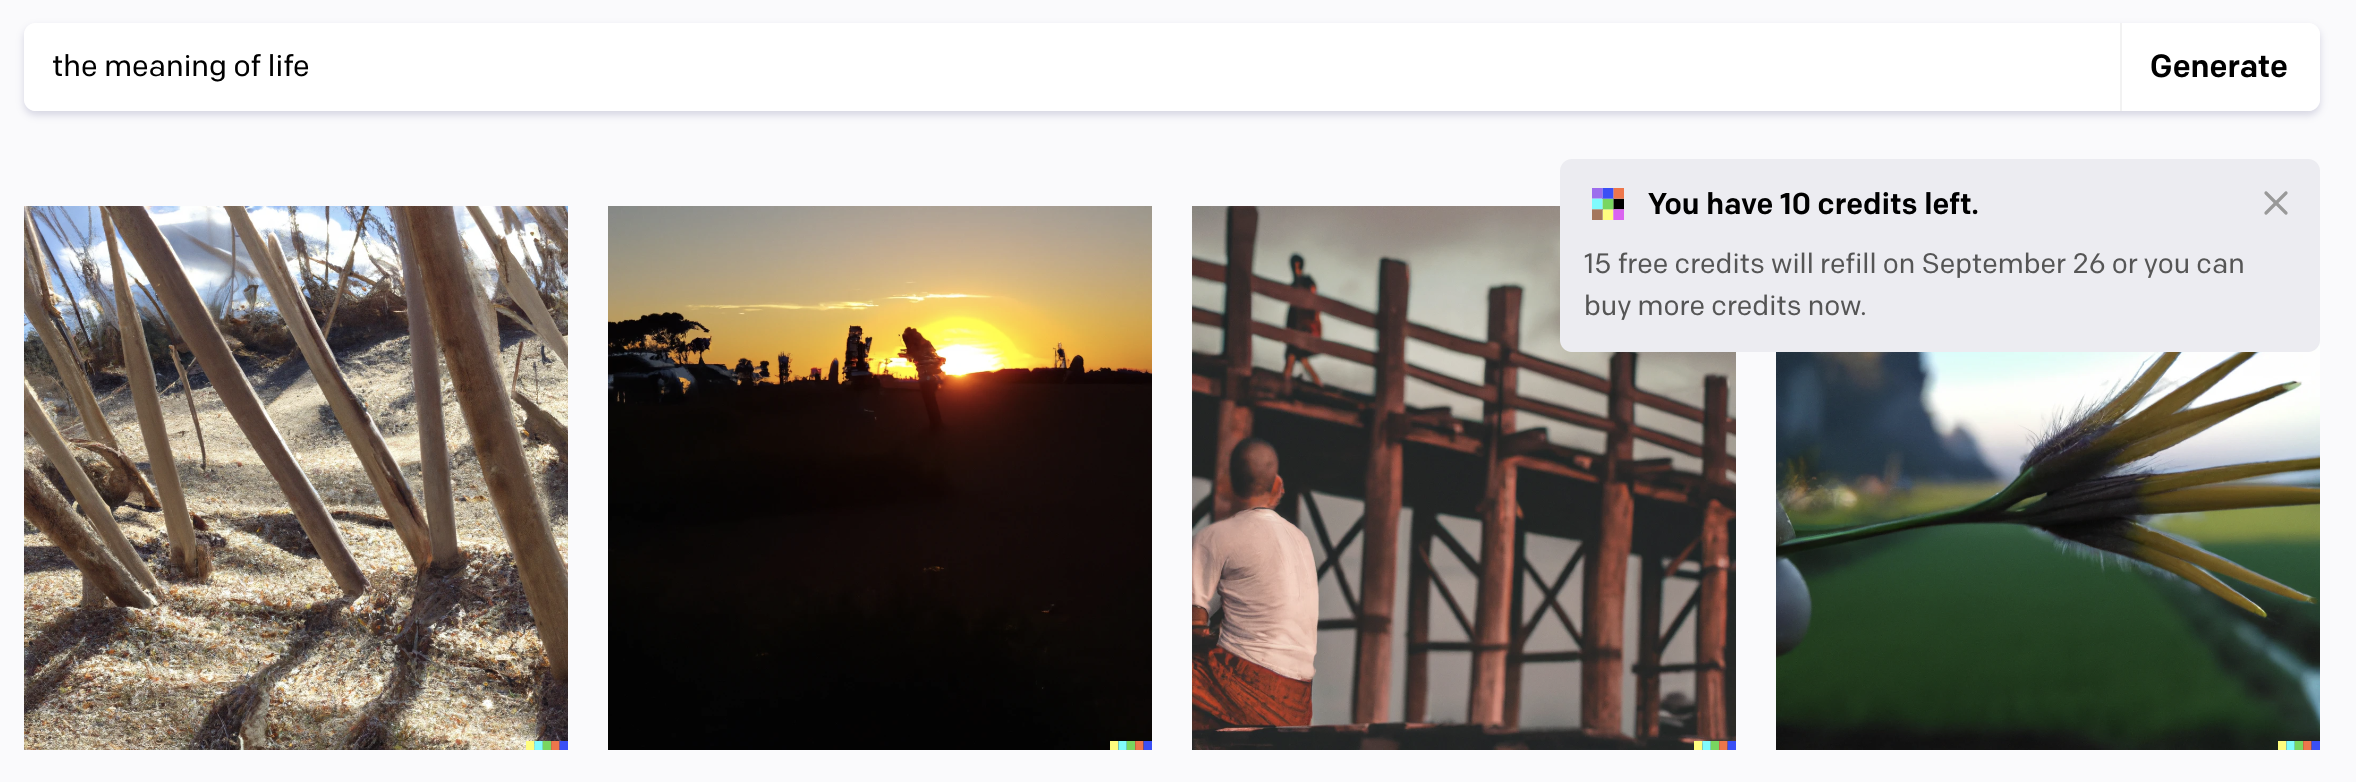This screenshot has height=782, width=2356.
Task: Click the prompt text "the meaning of life"
Action: [181, 66]
